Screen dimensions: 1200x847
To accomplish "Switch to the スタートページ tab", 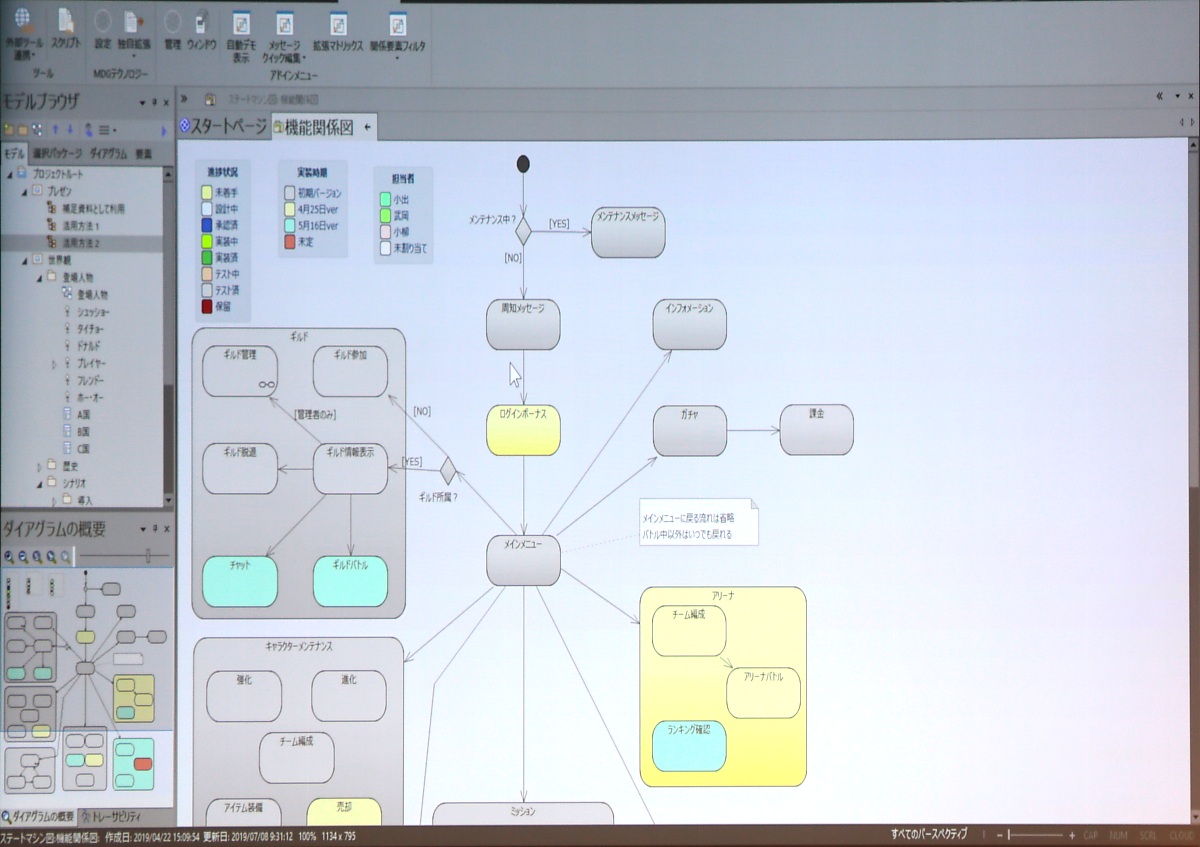I will (222, 127).
